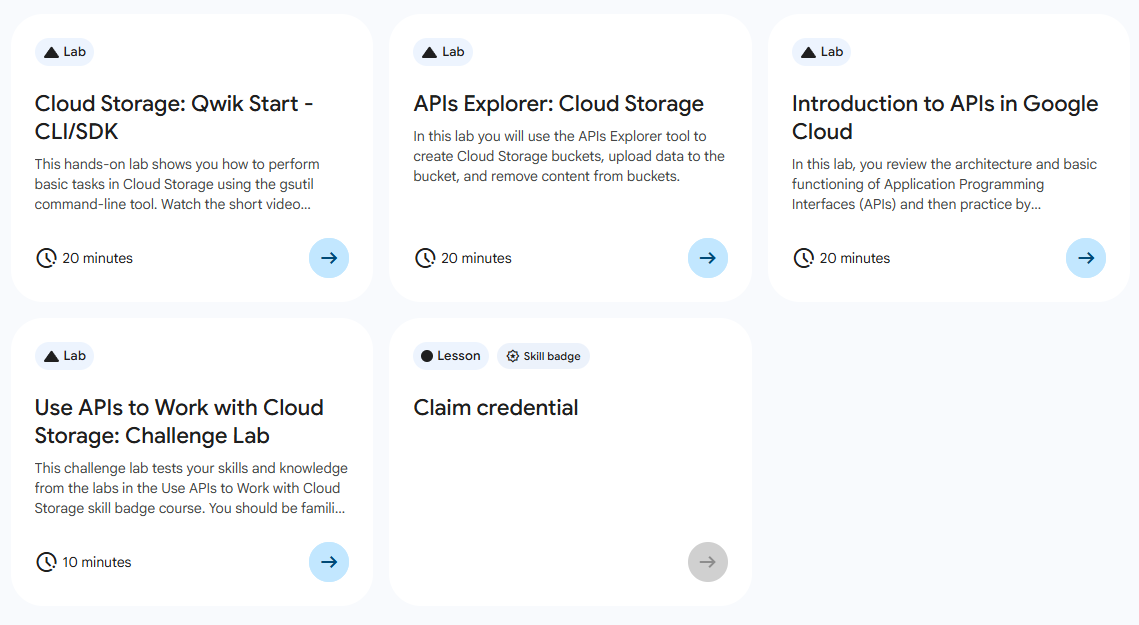
Task: Open the Cloud Storage Qwik Start lab arrow
Action: point(329,258)
